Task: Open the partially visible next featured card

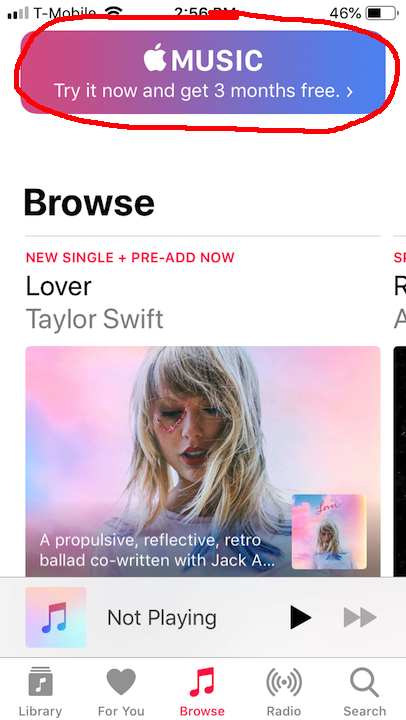Action: (400, 413)
